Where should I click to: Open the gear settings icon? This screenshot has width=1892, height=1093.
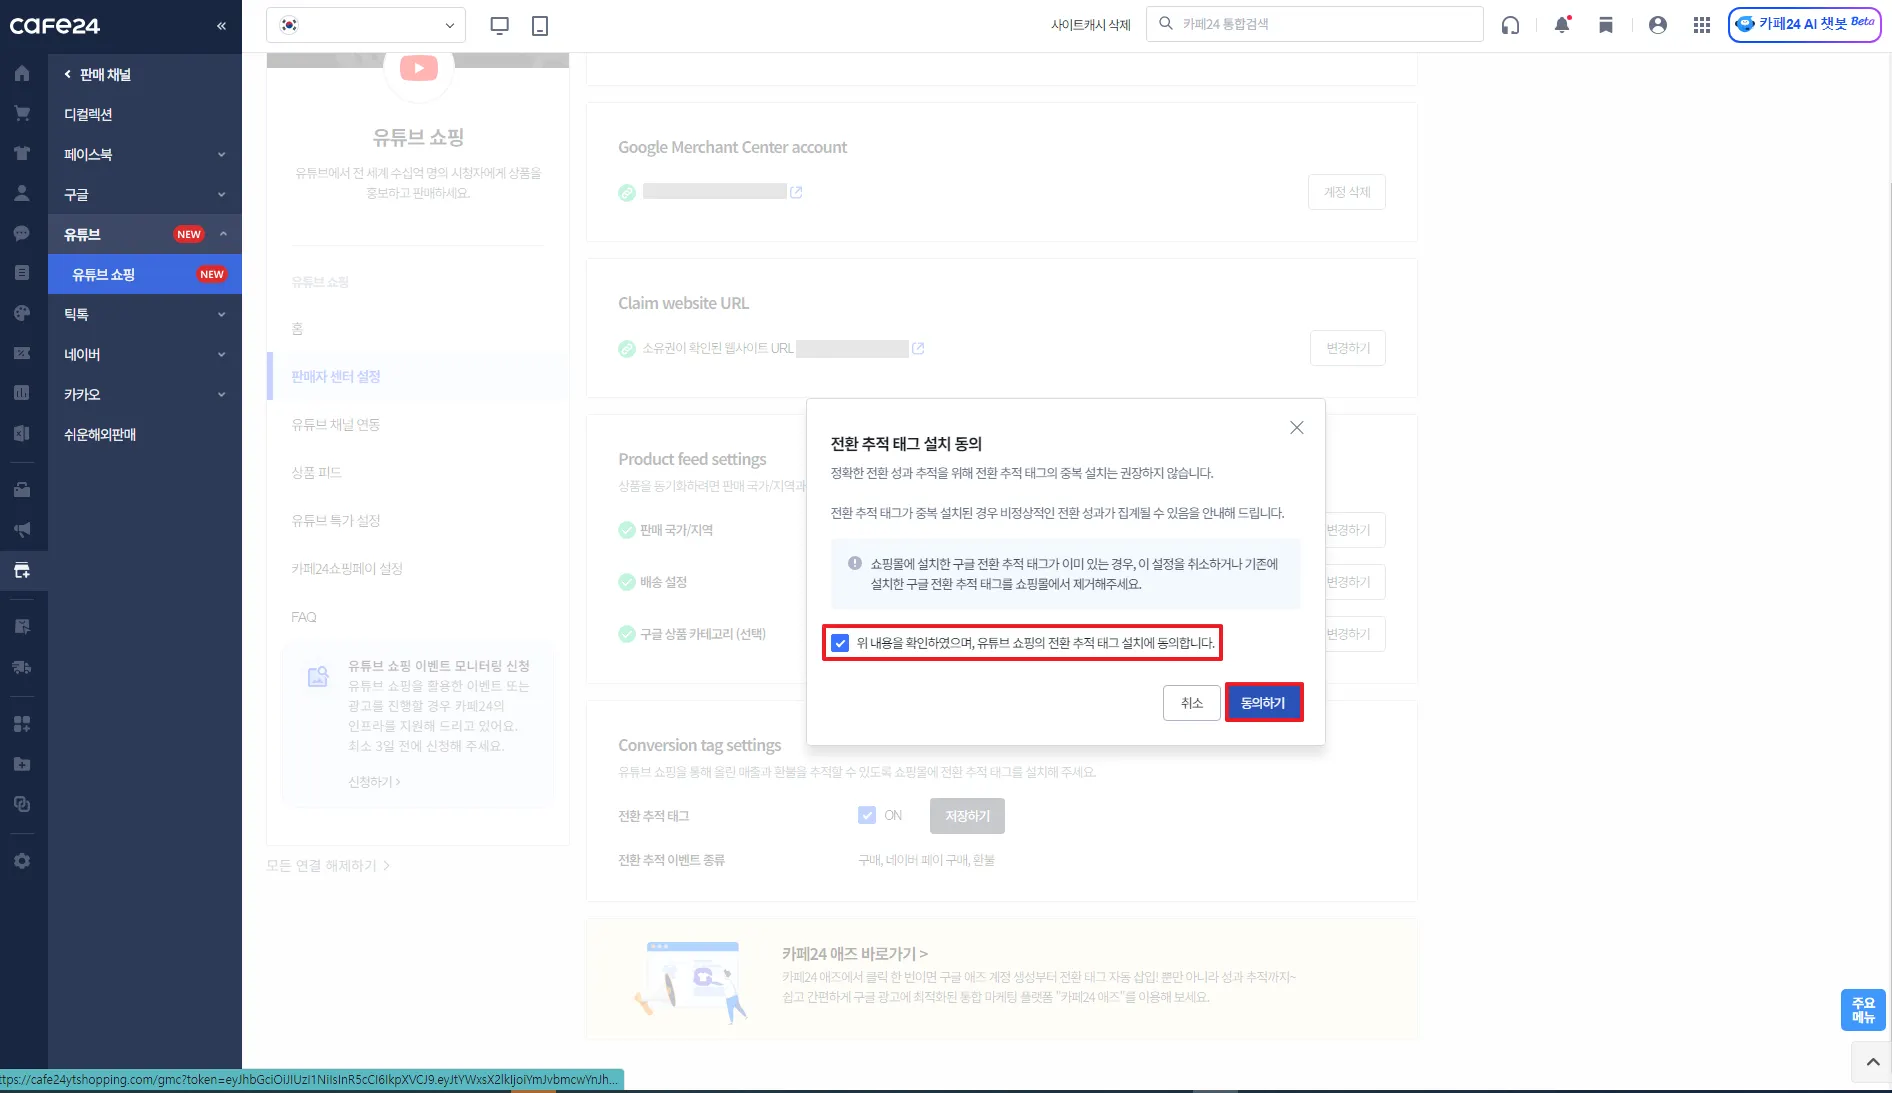[x=22, y=861]
